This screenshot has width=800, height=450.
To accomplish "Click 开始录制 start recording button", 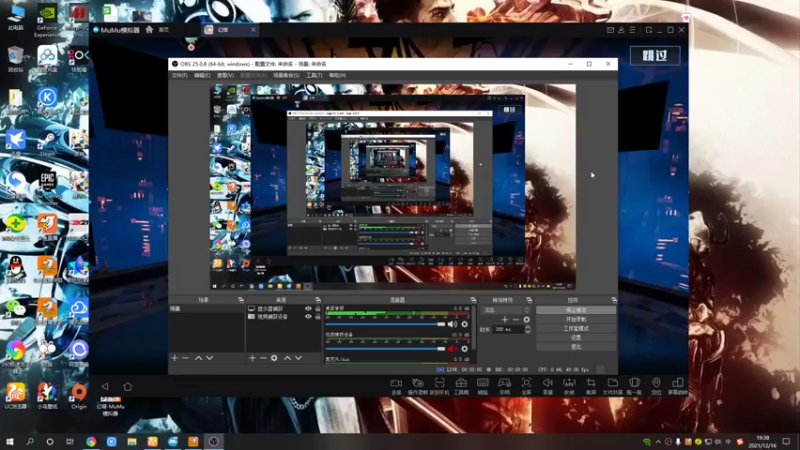I will 576,319.
